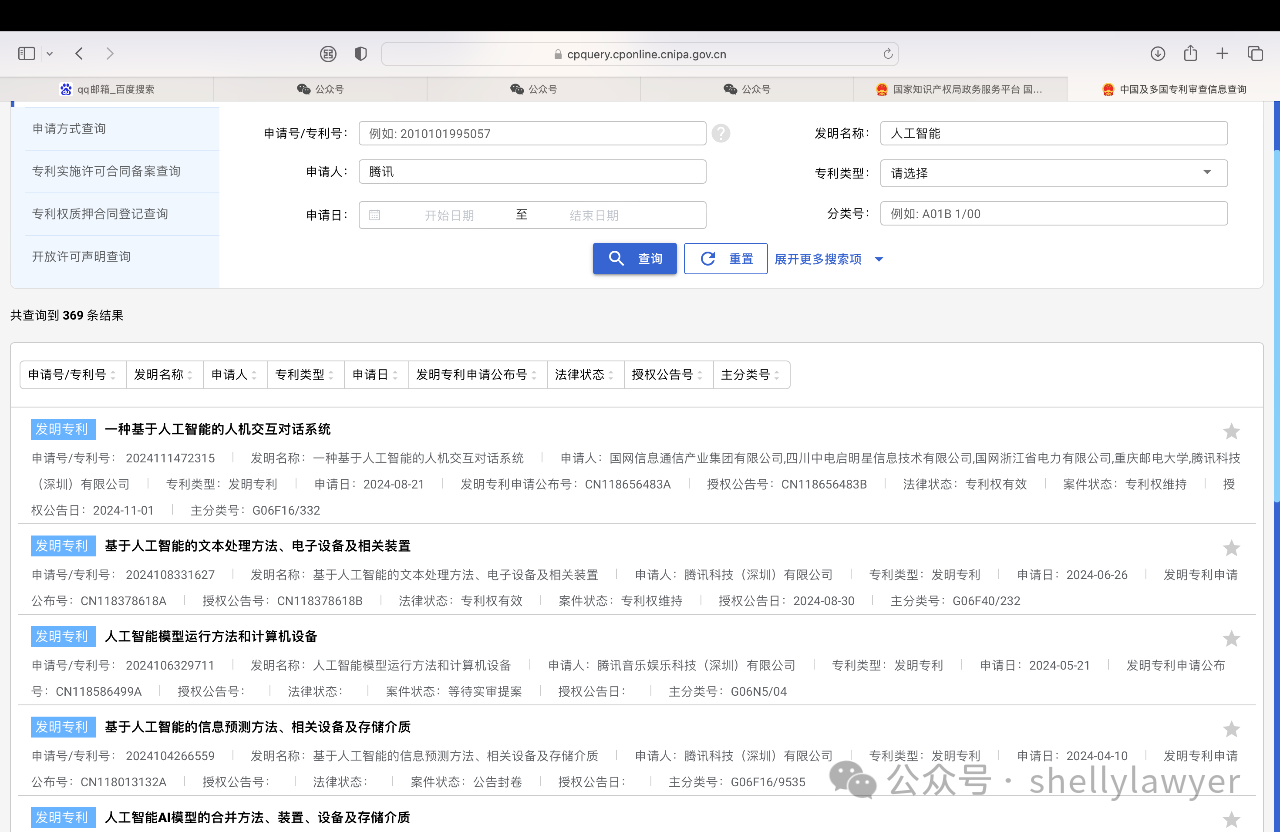The image size is (1280, 832).
Task: Star the 文本处理方法 patent result
Action: tap(1232, 548)
